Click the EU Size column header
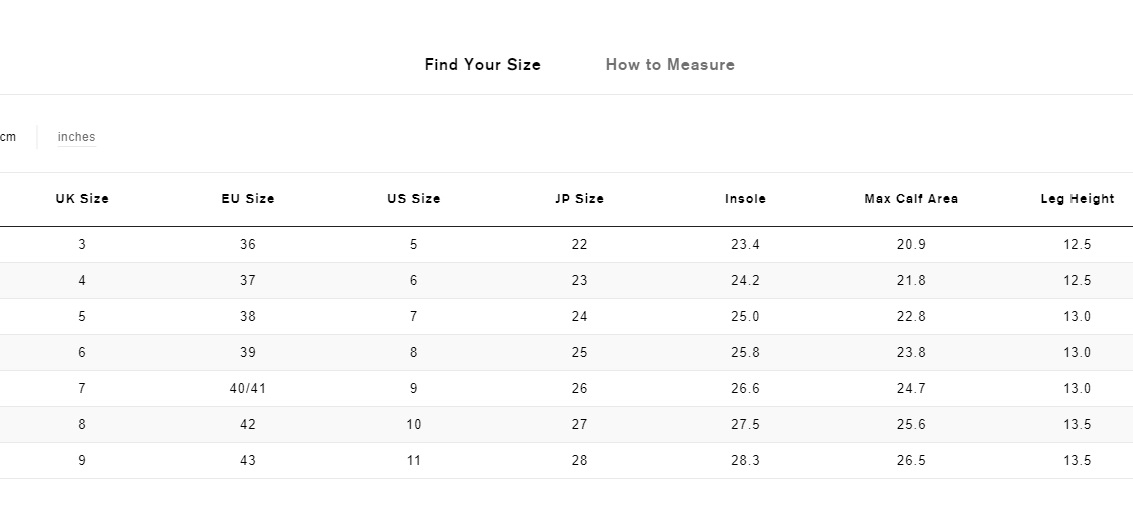The image size is (1133, 523). pyautogui.click(x=248, y=199)
